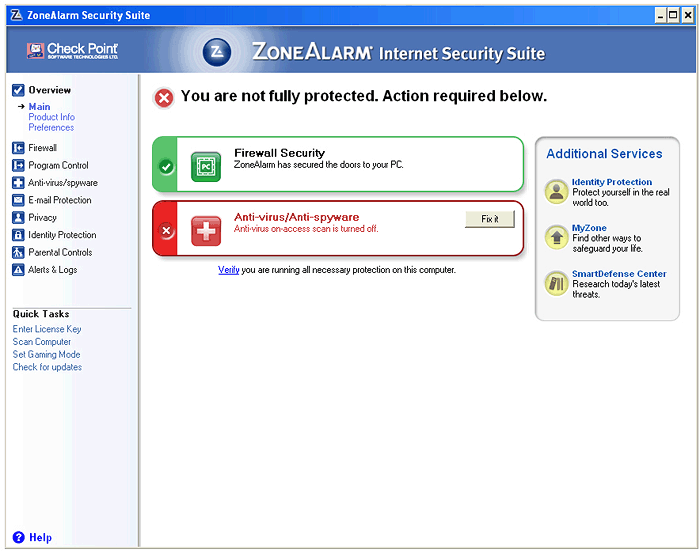Viewport: 700px width, 557px height.
Task: Choose Set Gaming Mode quick task
Action: [46, 354]
